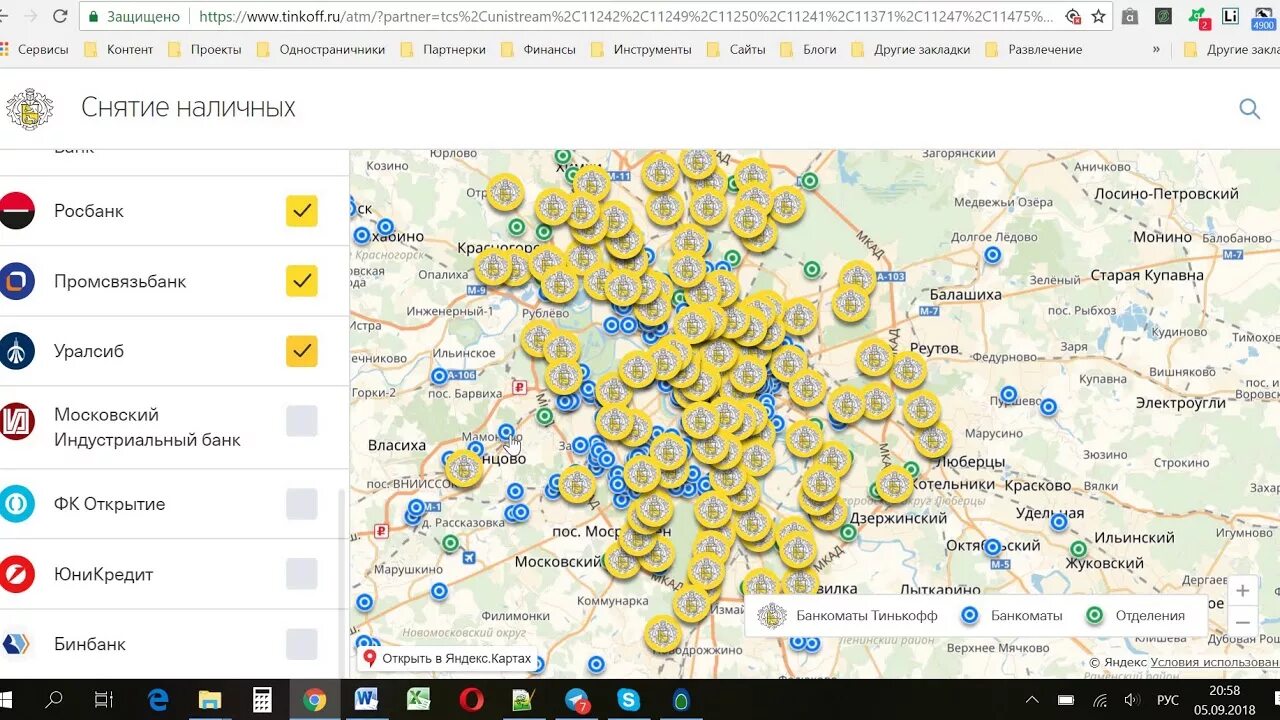Click the Снятие наличных heading

[188, 108]
